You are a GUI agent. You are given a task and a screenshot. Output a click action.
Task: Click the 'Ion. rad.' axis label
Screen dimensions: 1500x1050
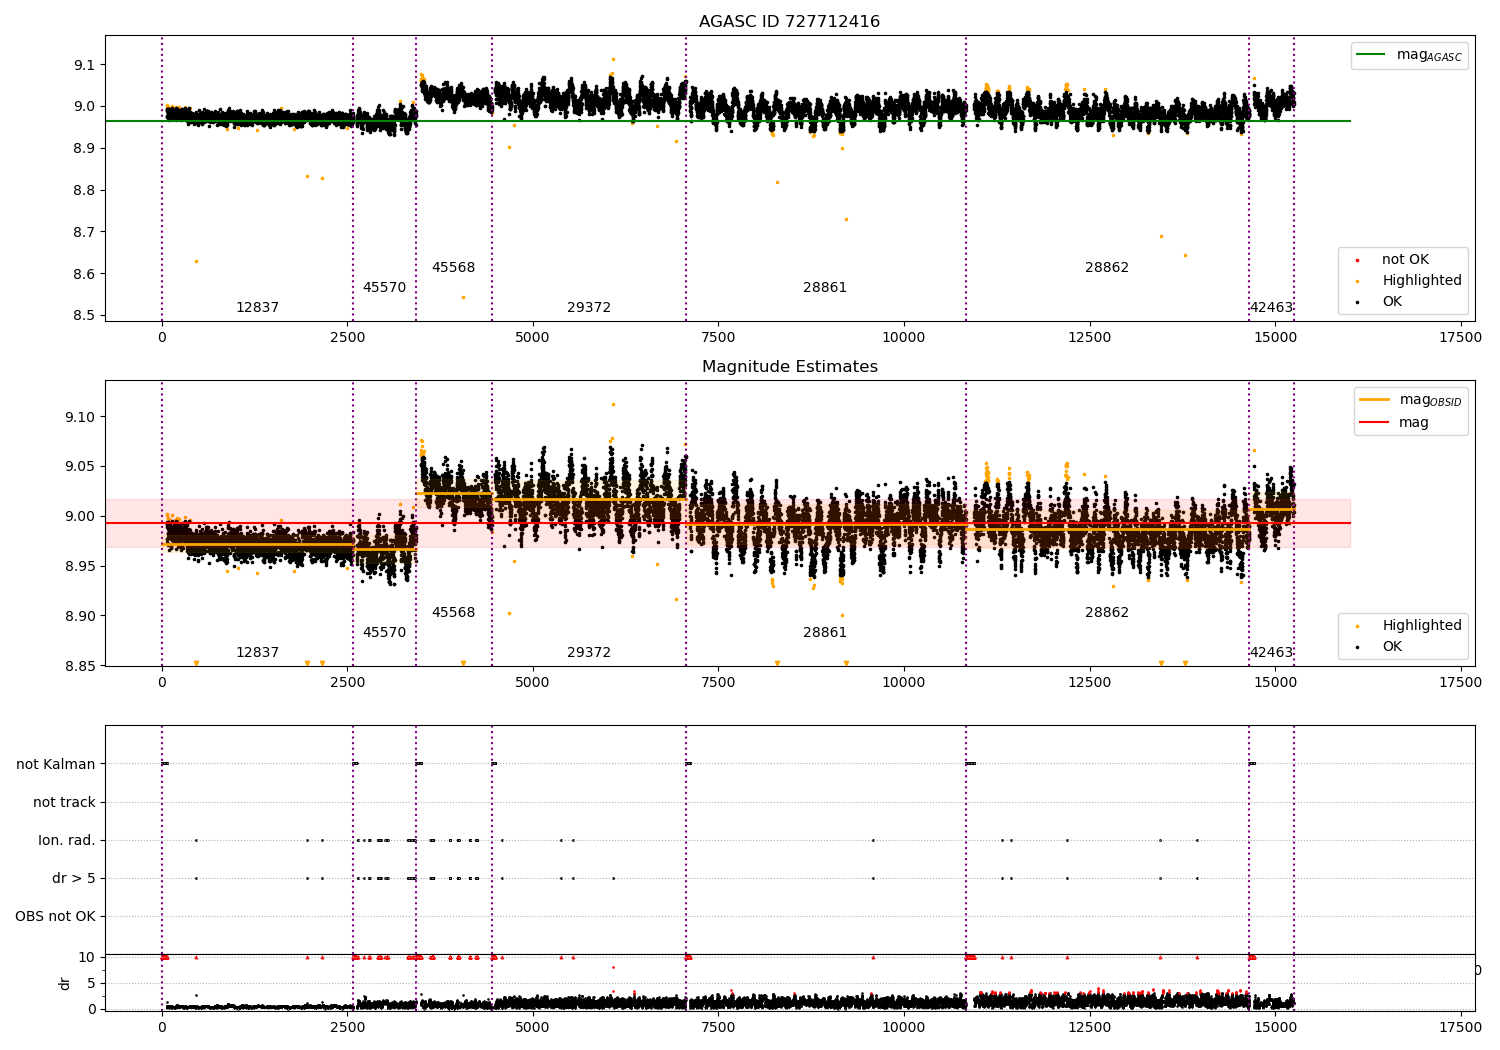[67, 841]
